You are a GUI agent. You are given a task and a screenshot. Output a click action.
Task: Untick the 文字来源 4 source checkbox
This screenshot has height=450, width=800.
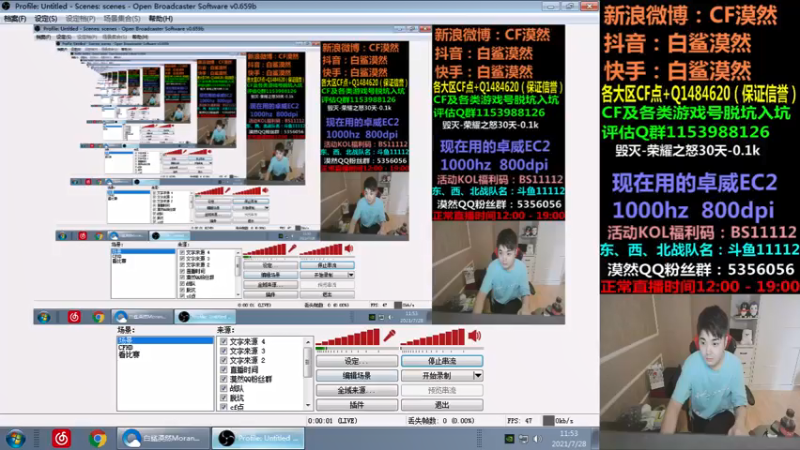click(x=223, y=342)
